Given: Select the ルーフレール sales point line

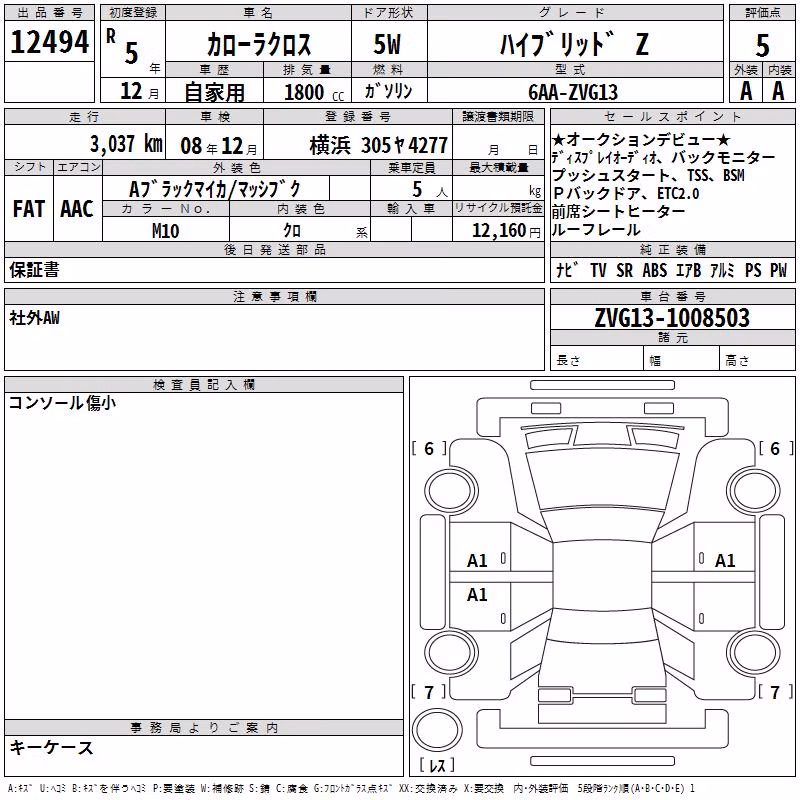Looking at the screenshot, I should tap(595, 230).
